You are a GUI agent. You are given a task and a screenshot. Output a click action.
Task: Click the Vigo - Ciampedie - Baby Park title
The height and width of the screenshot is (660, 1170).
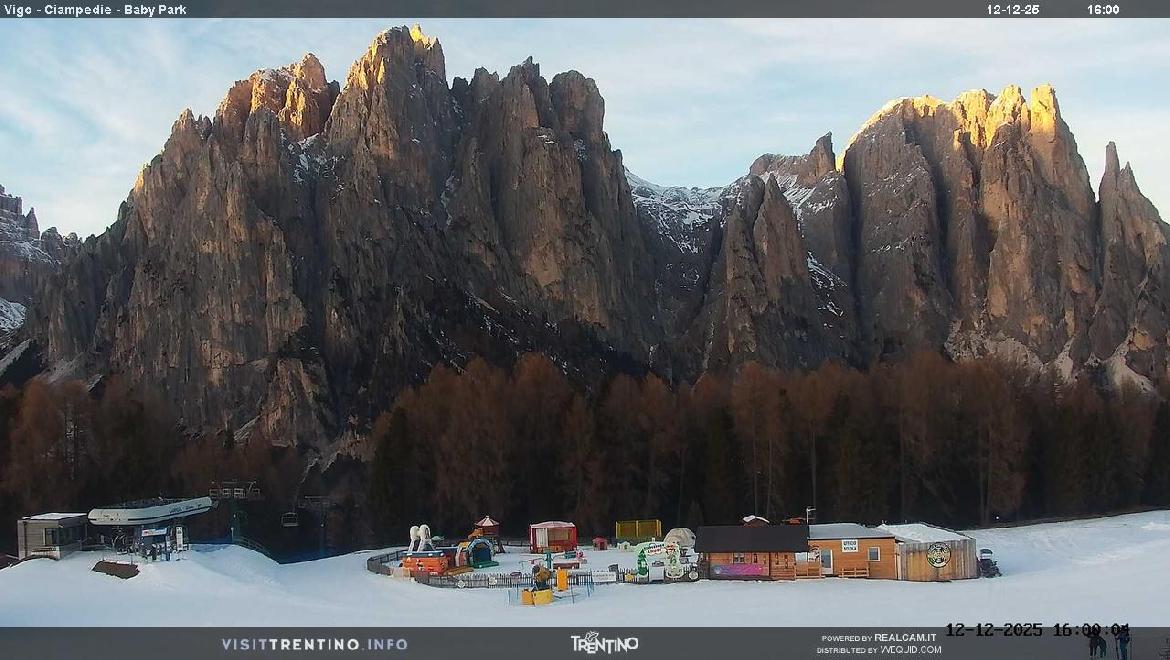coord(94,9)
